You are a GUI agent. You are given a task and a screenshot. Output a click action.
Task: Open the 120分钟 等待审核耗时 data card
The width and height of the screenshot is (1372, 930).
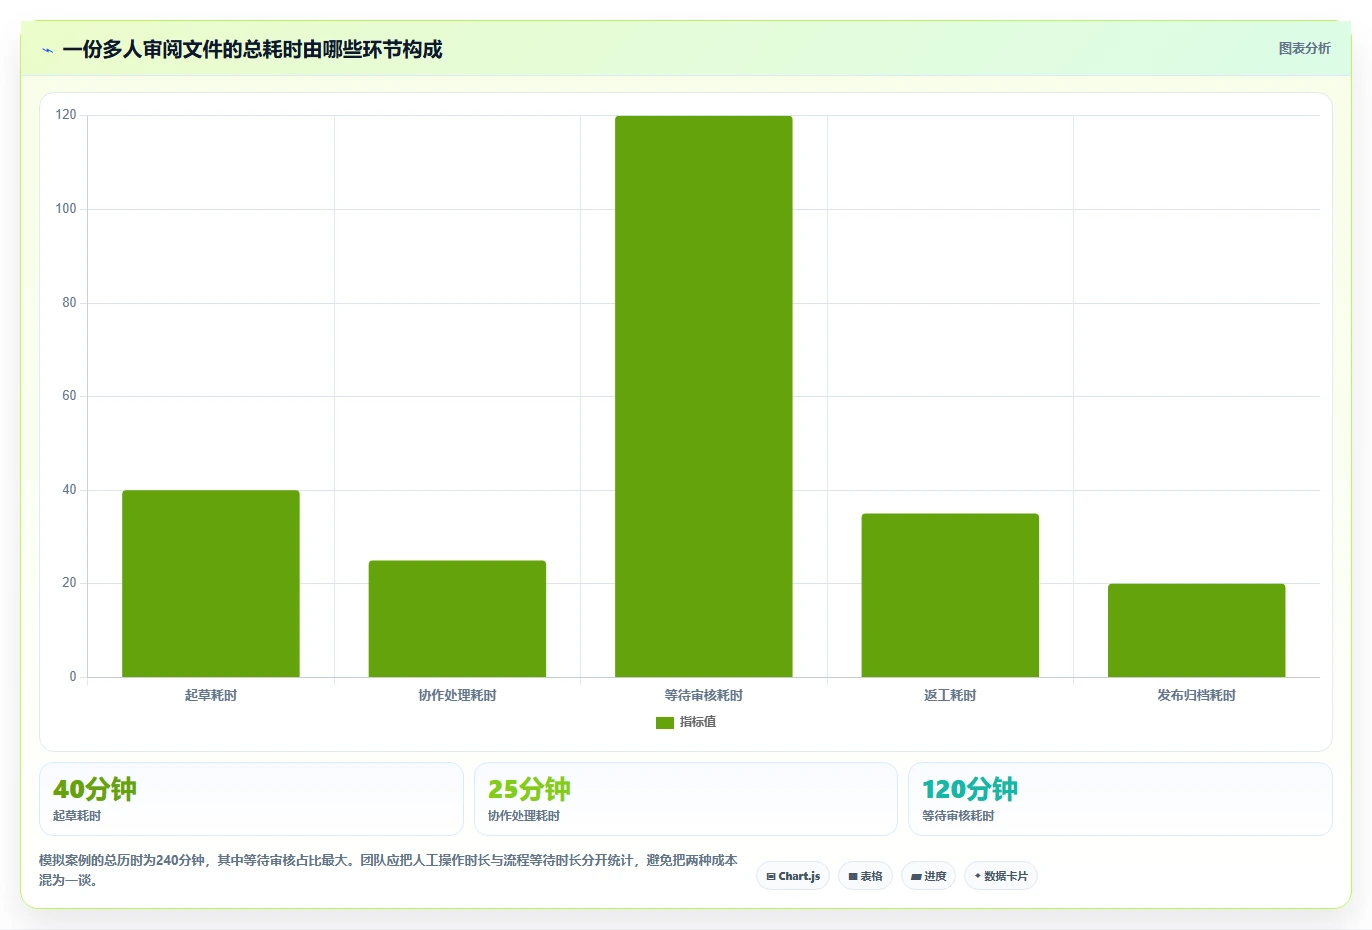pyautogui.click(x=1120, y=799)
